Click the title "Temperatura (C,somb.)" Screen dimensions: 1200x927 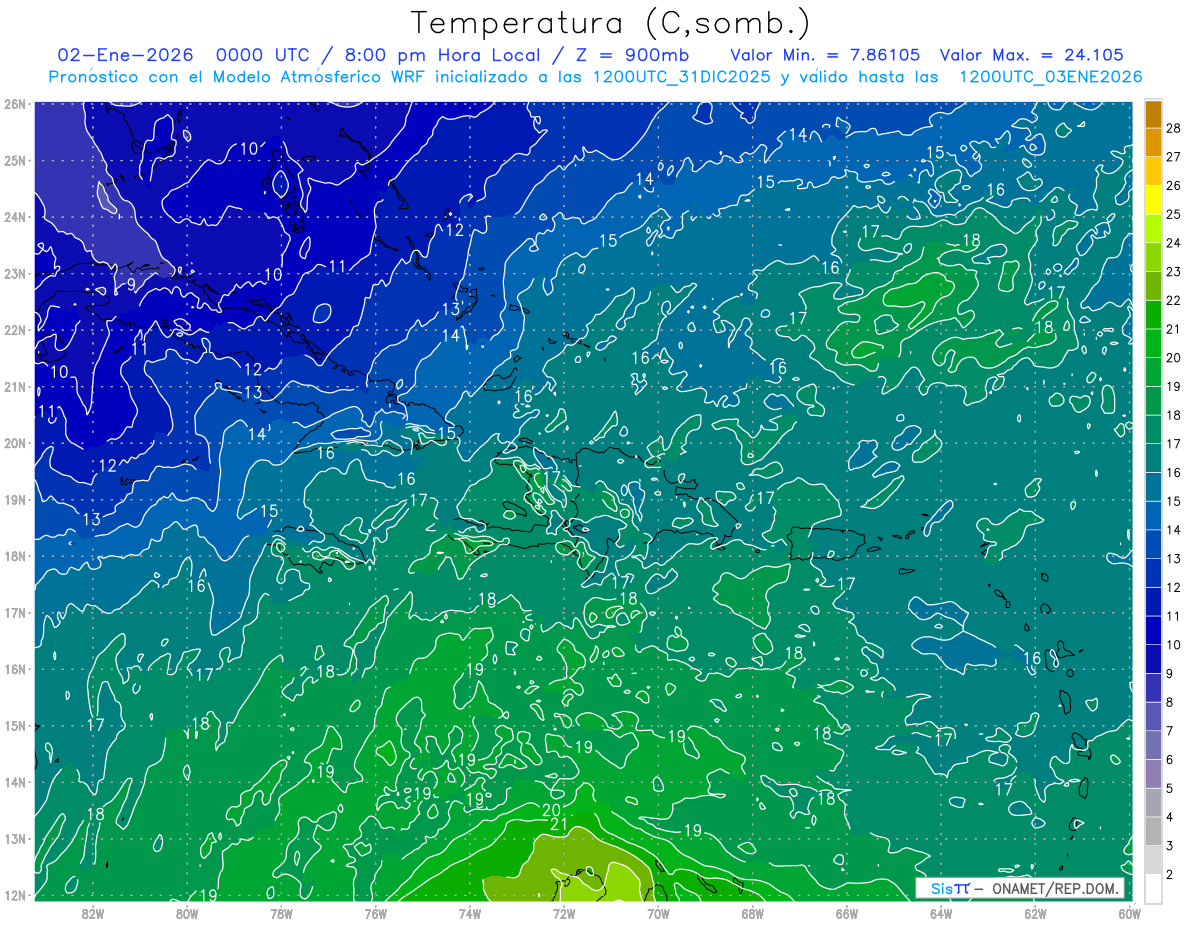[610, 24]
